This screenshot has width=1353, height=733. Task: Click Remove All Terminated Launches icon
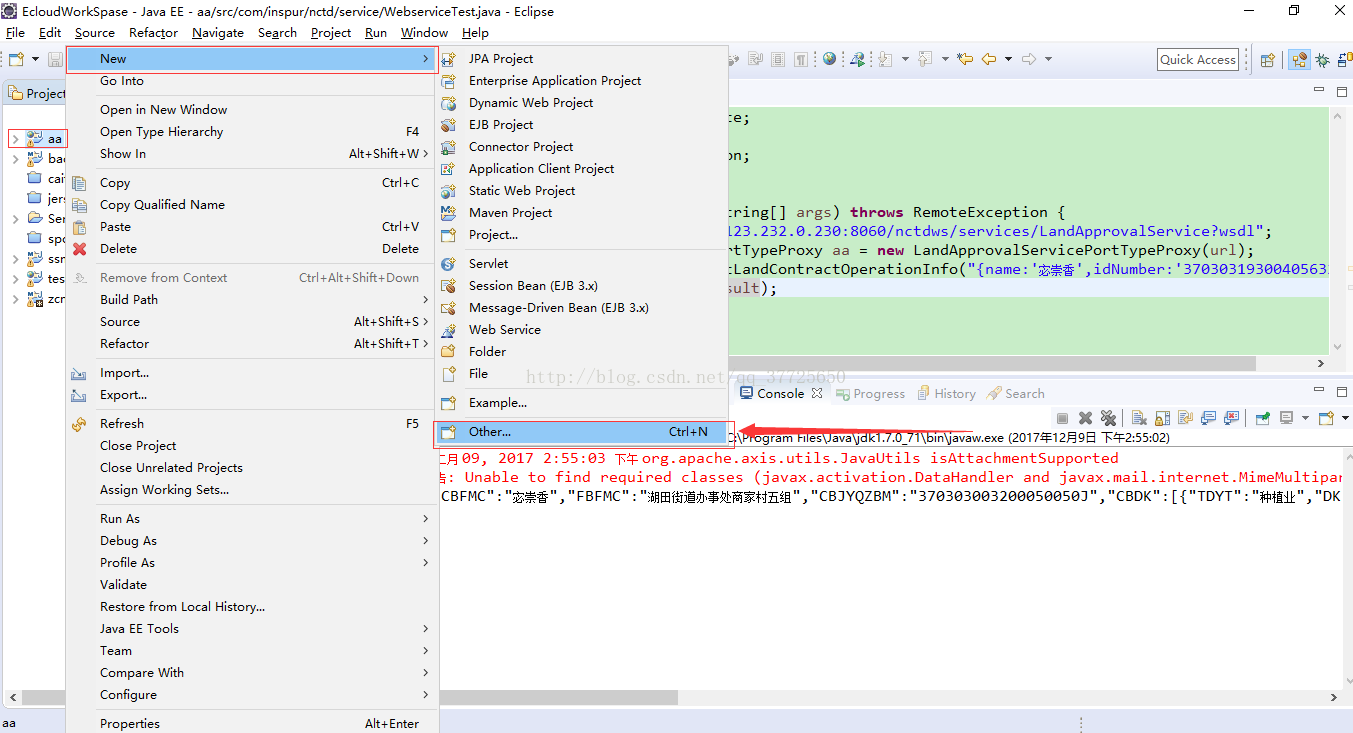tap(1108, 418)
